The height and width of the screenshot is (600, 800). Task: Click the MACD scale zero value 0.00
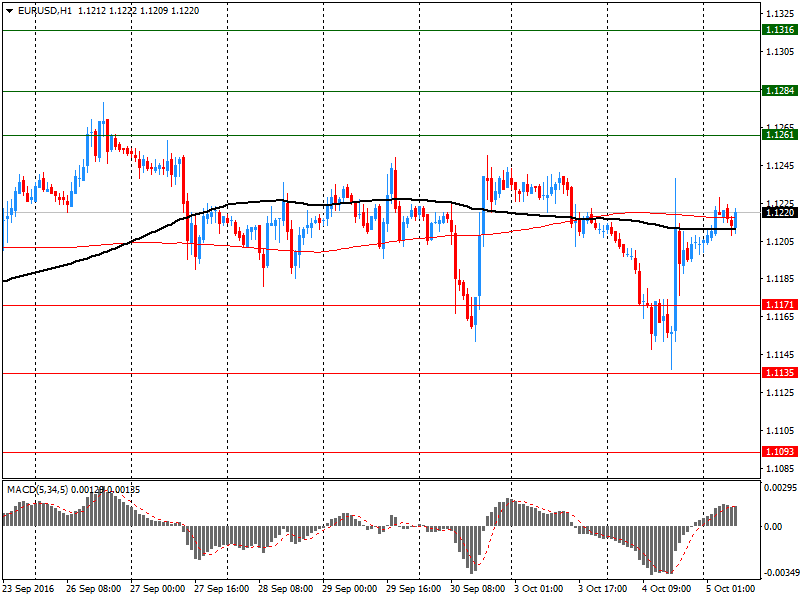tap(774, 527)
